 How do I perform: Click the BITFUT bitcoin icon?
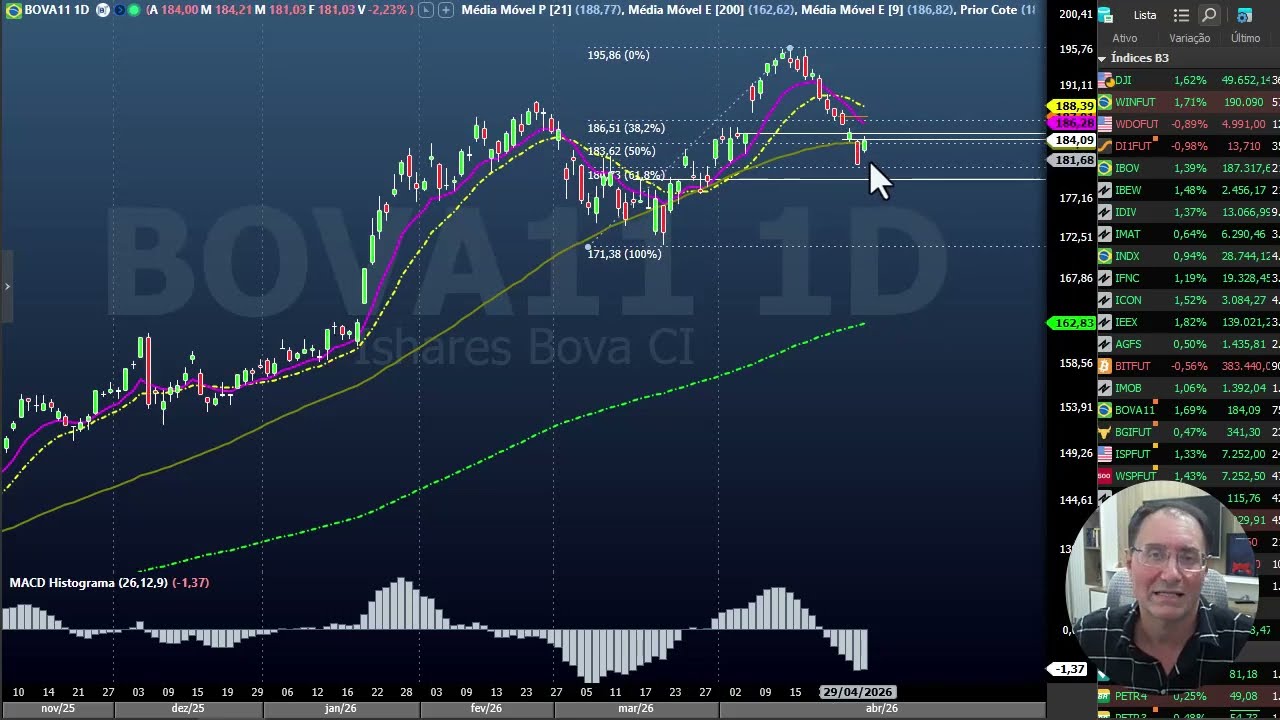coord(1105,366)
